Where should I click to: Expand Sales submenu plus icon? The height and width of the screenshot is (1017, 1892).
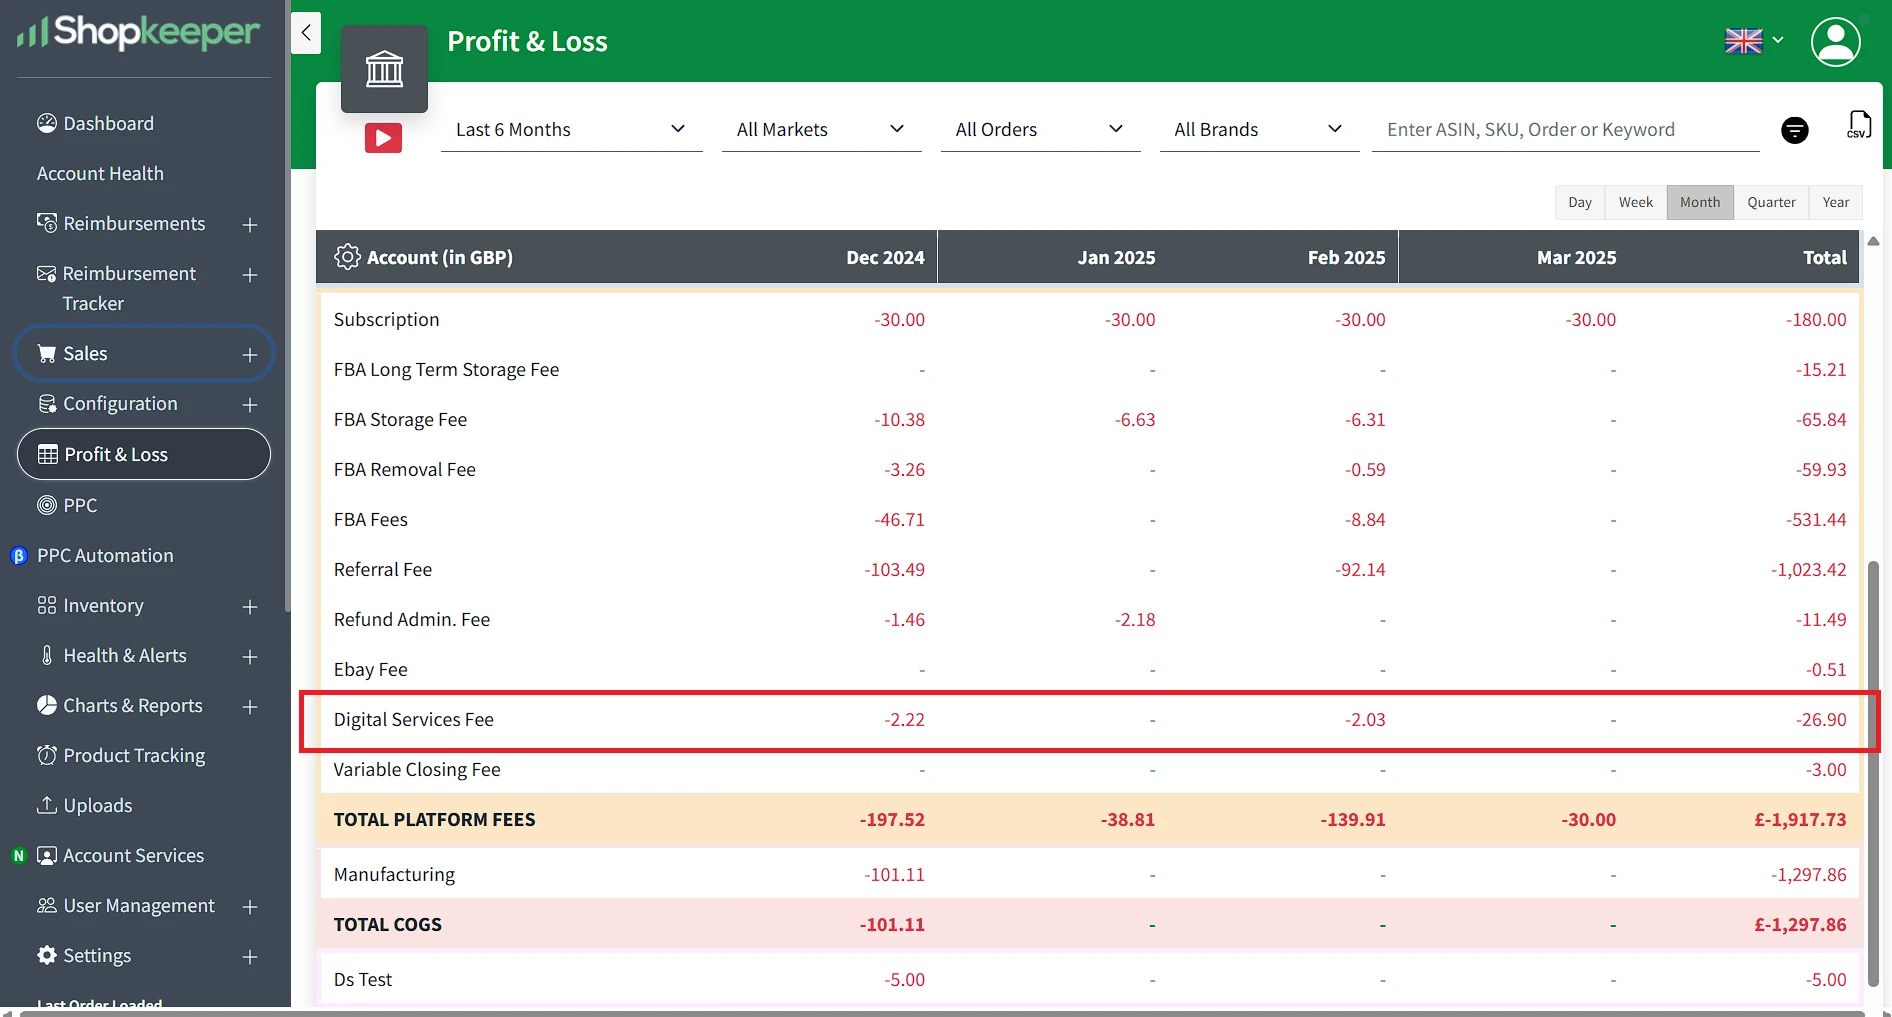pos(250,355)
